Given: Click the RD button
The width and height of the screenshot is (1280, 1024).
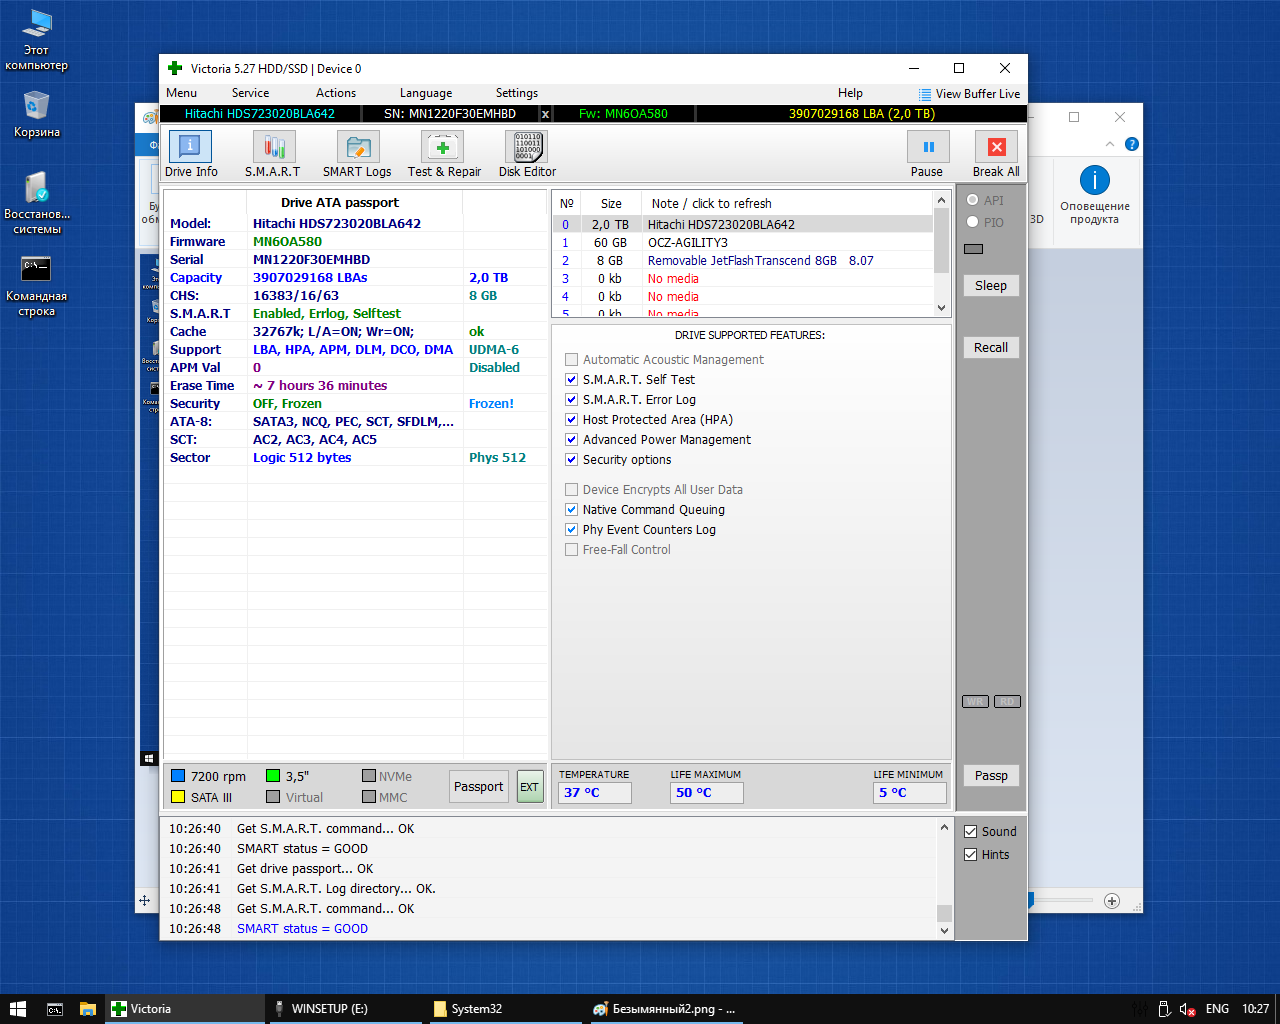Looking at the screenshot, I should [1007, 701].
